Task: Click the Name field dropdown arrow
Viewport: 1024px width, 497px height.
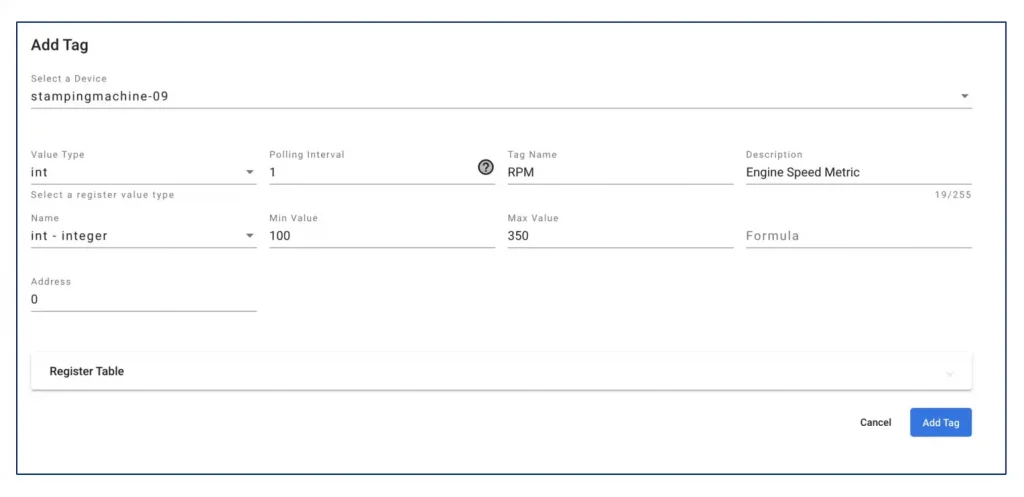Action: (249, 236)
